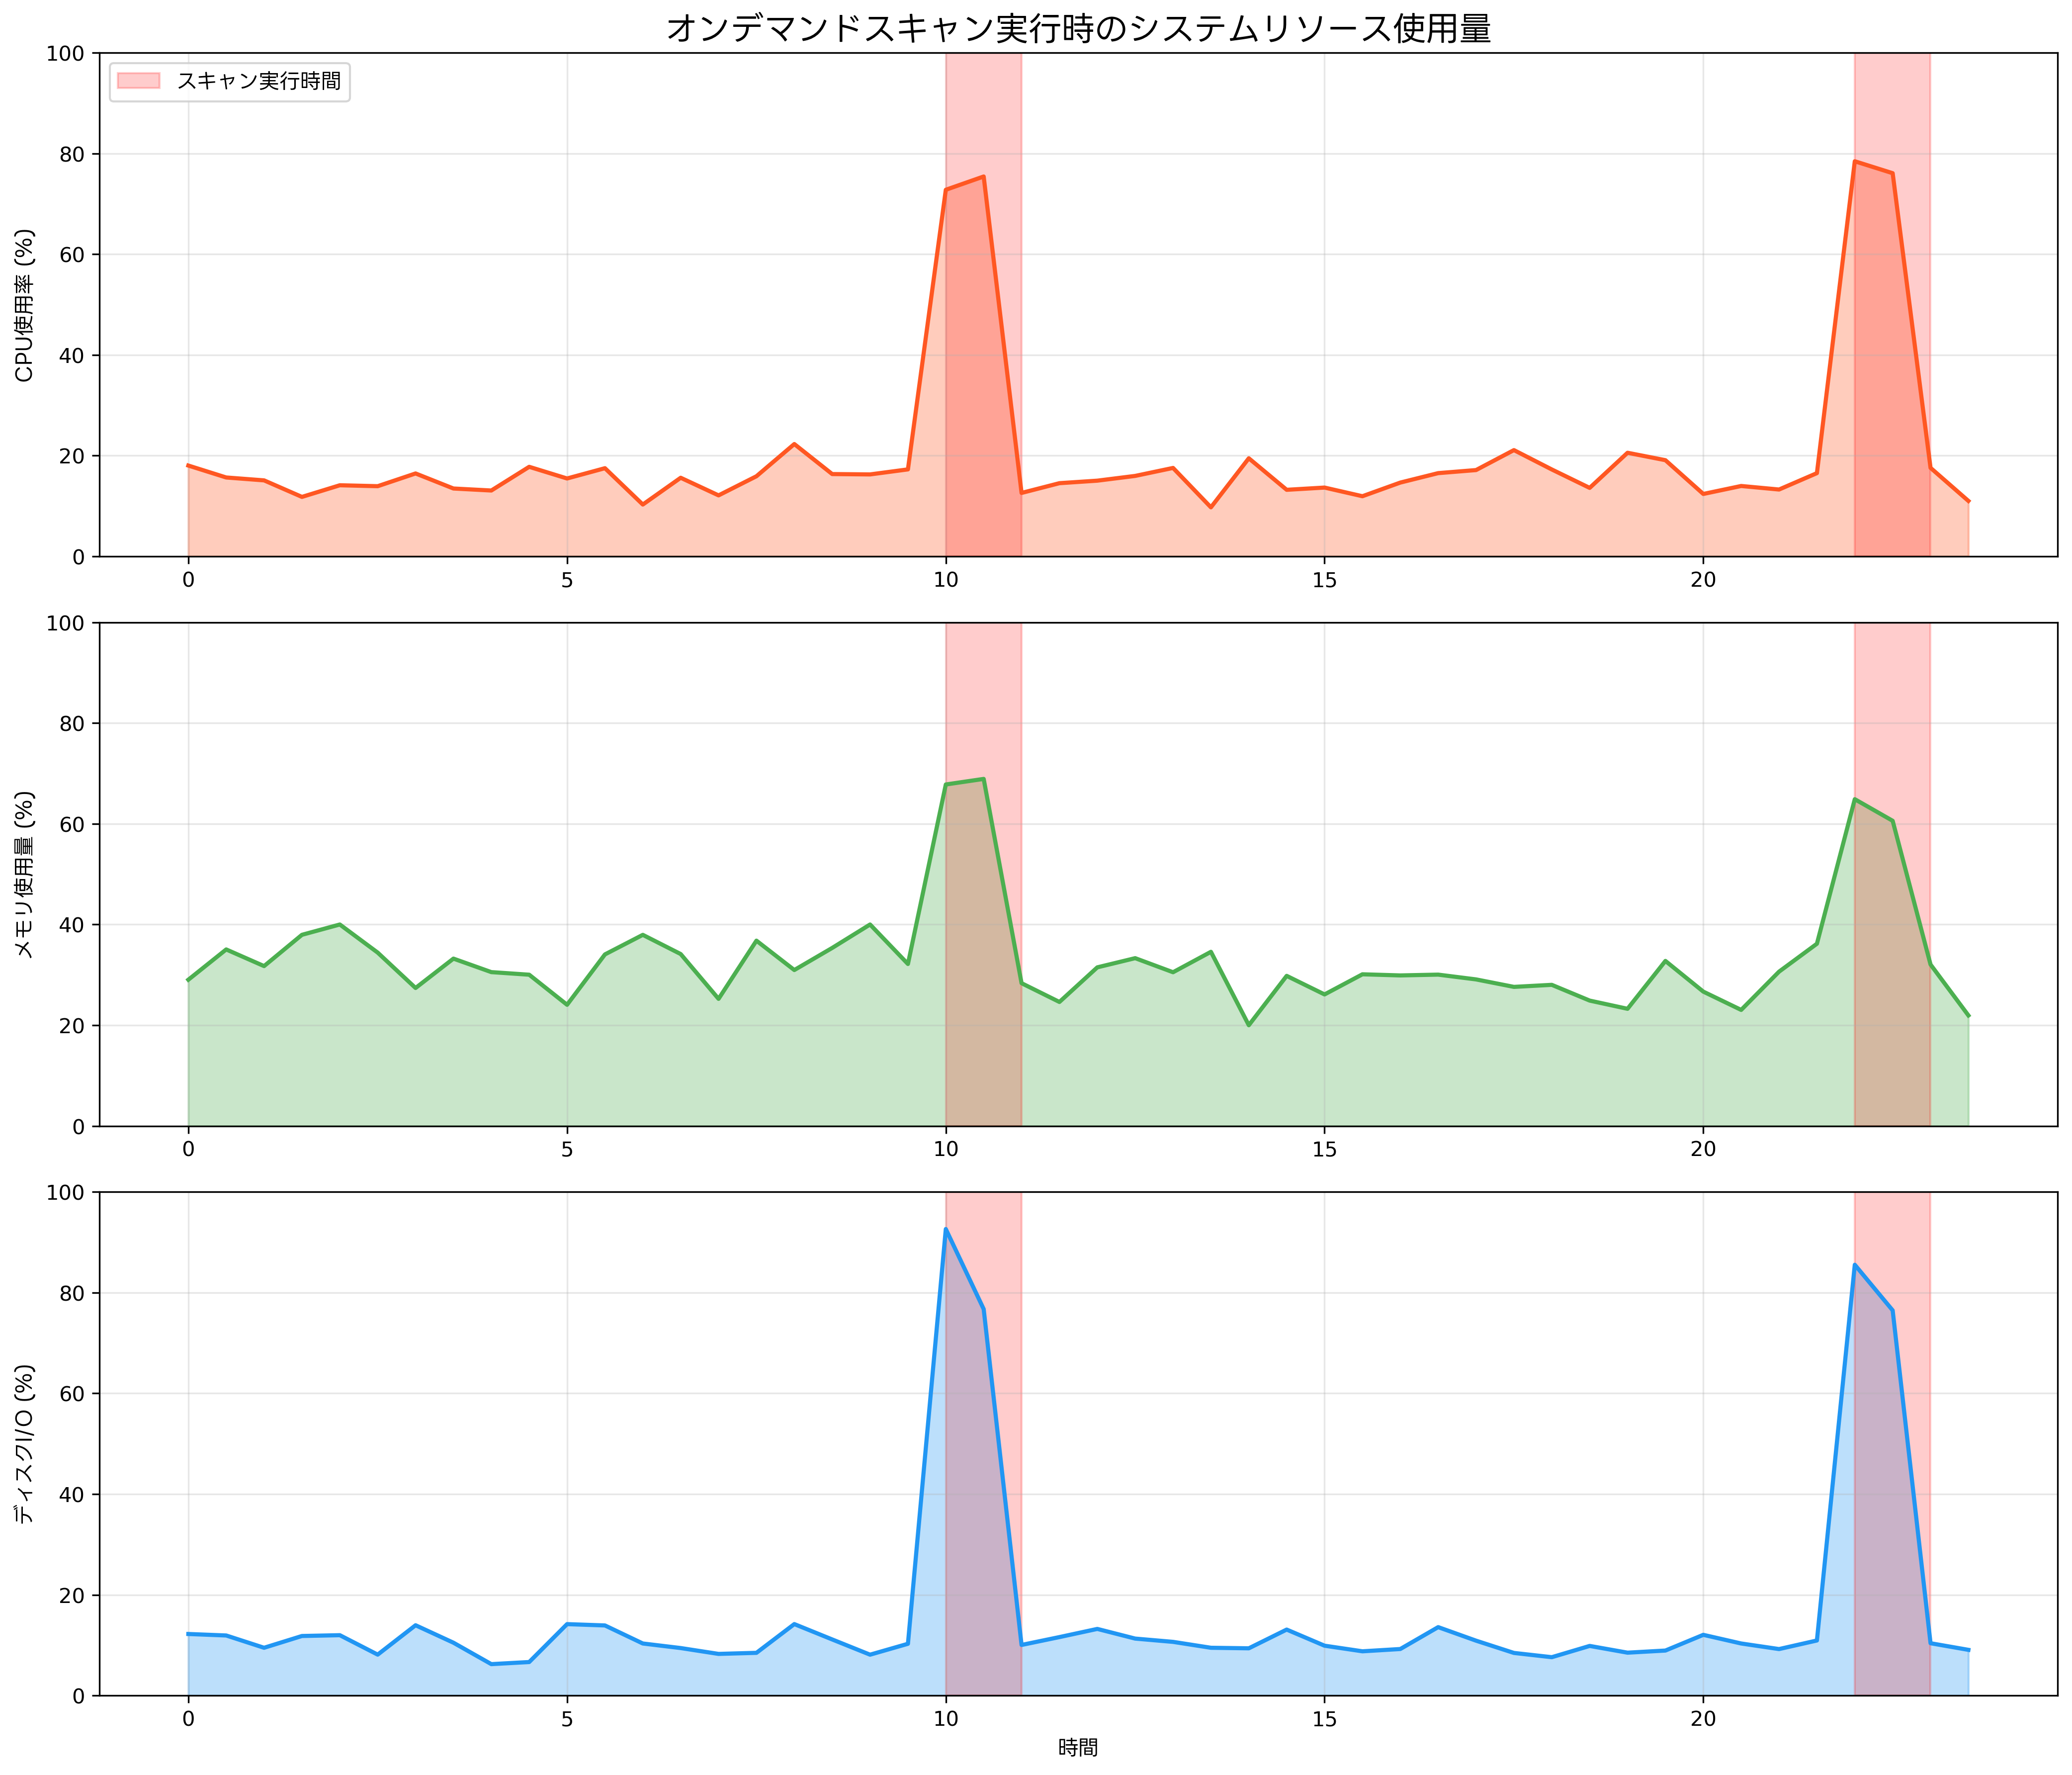Click the 60 tick on the memory chart y-axis

coord(72,825)
